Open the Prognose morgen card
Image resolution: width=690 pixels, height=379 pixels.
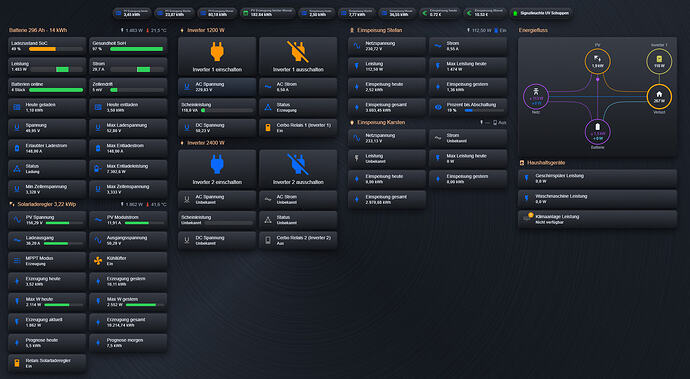point(128,342)
